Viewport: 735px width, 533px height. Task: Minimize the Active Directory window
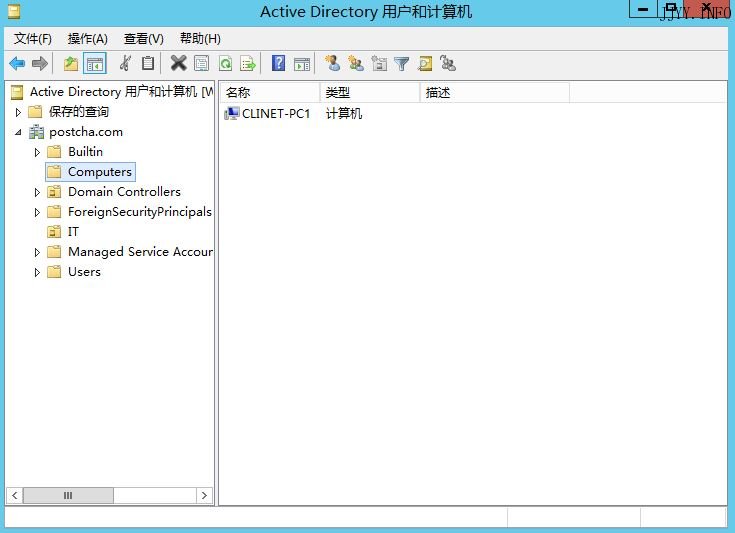click(643, 9)
